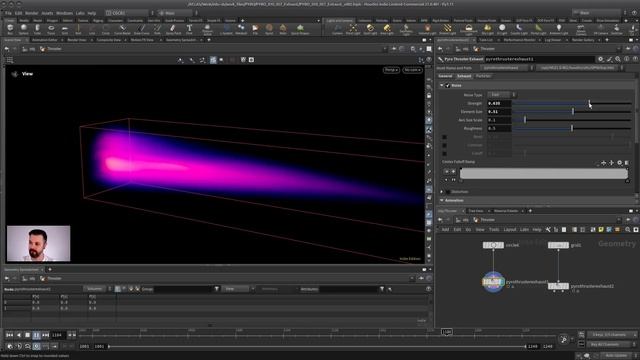The height and width of the screenshot is (360, 640).
Task: Expand the Distortion section
Action: click(442, 191)
